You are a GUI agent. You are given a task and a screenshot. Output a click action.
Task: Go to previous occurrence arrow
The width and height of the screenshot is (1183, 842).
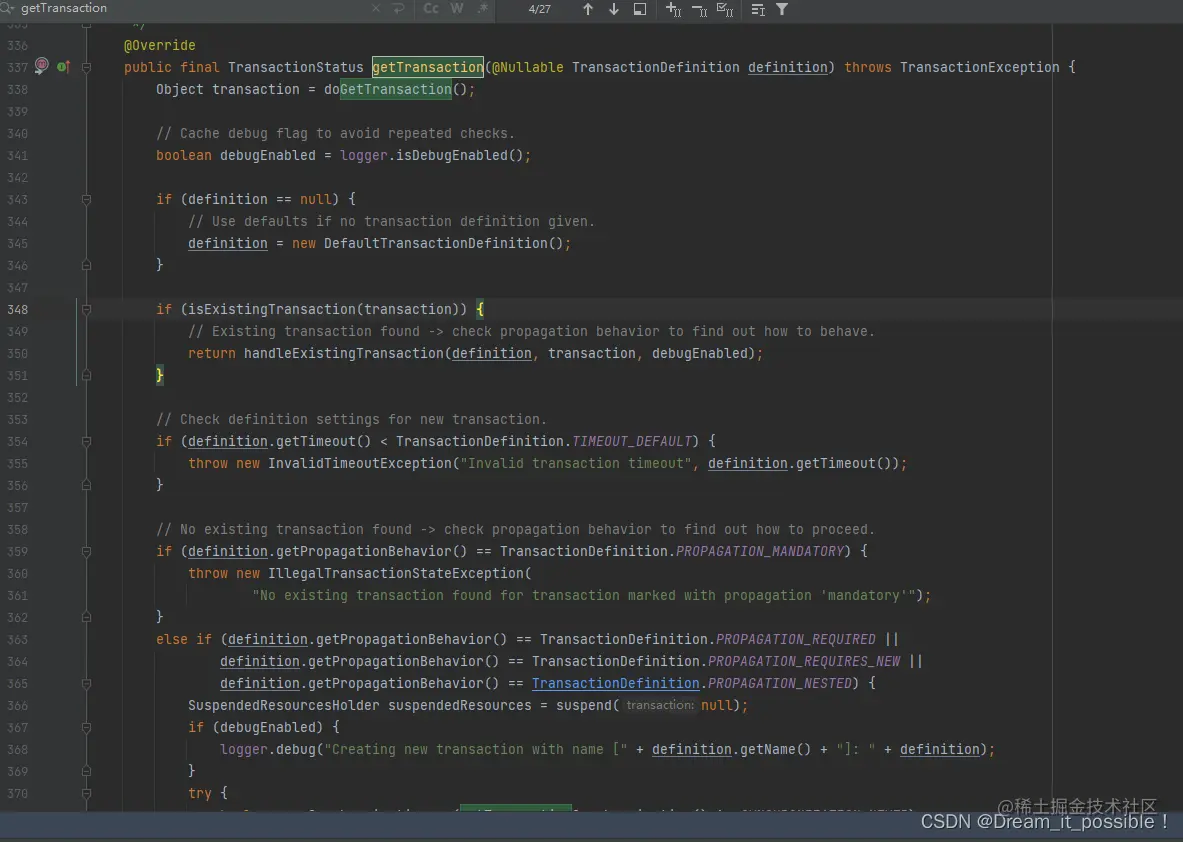point(588,9)
